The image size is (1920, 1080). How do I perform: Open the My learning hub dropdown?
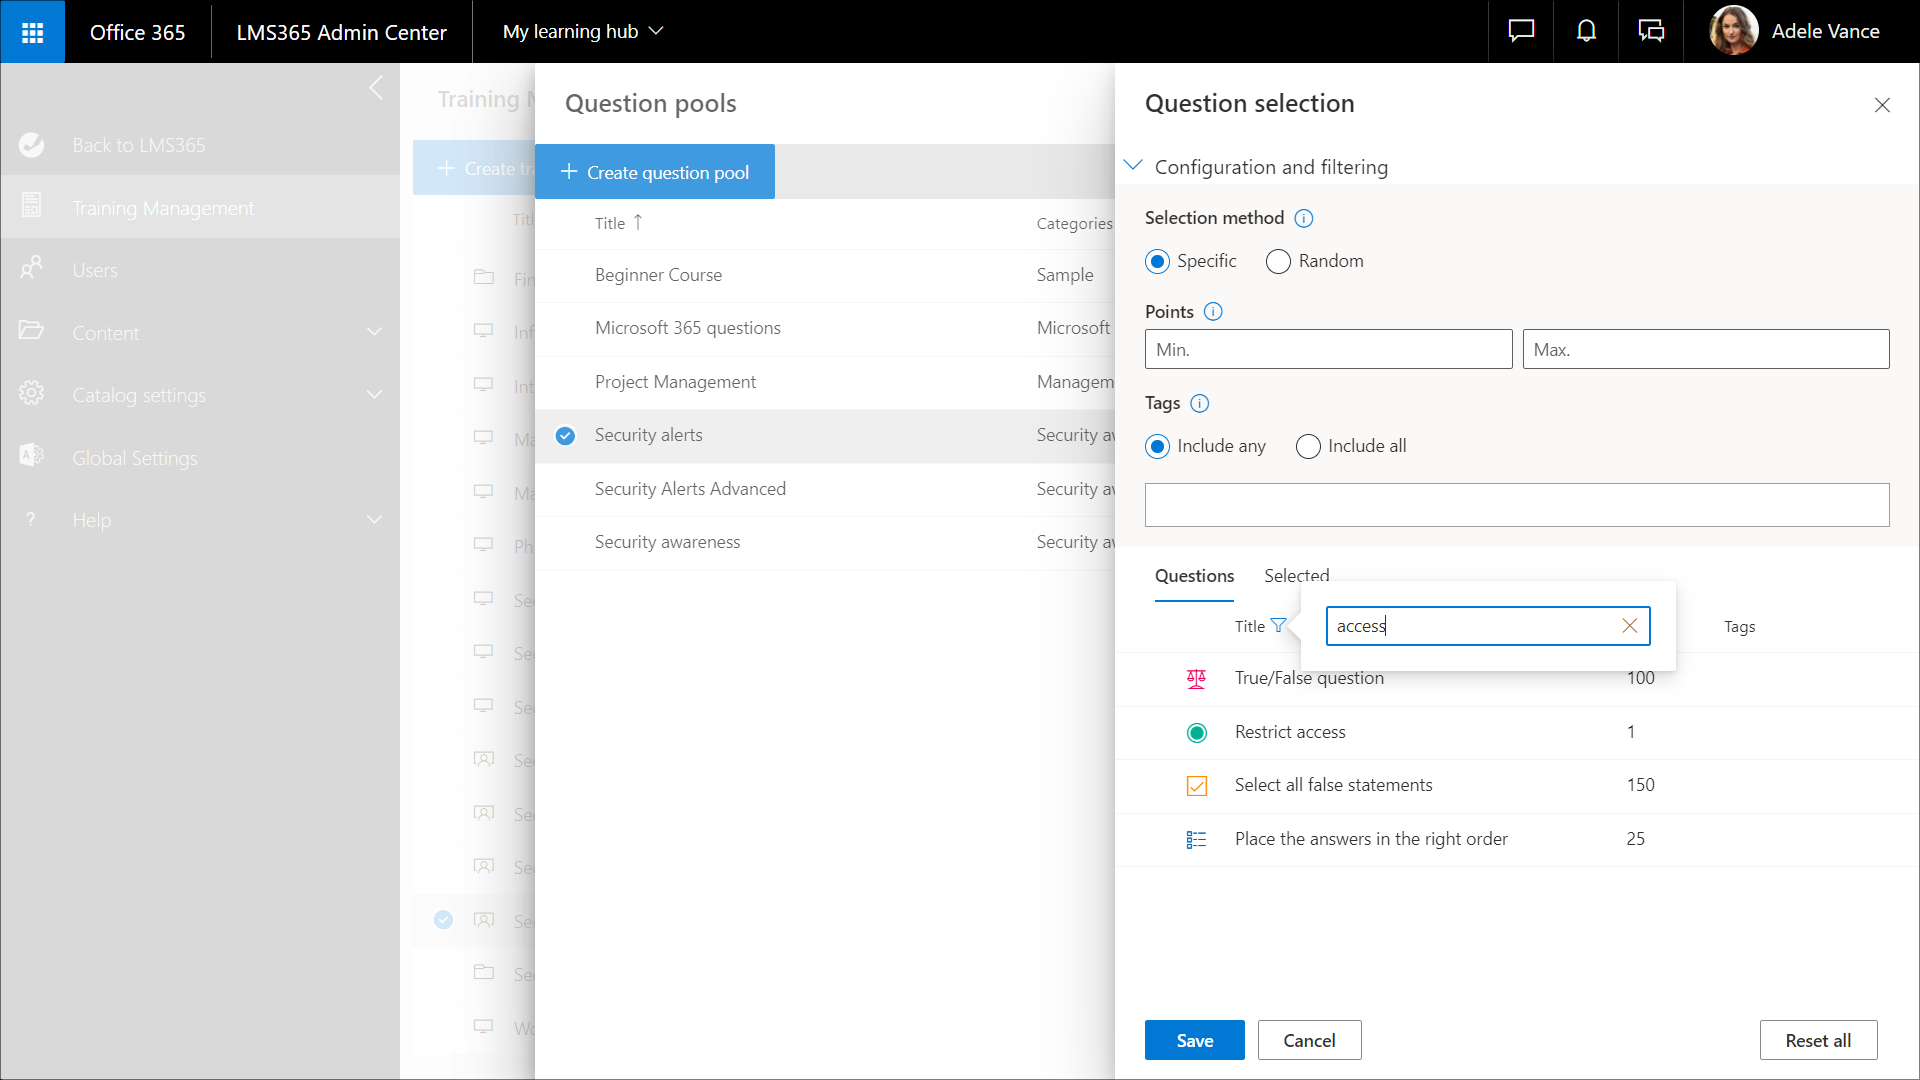(583, 32)
